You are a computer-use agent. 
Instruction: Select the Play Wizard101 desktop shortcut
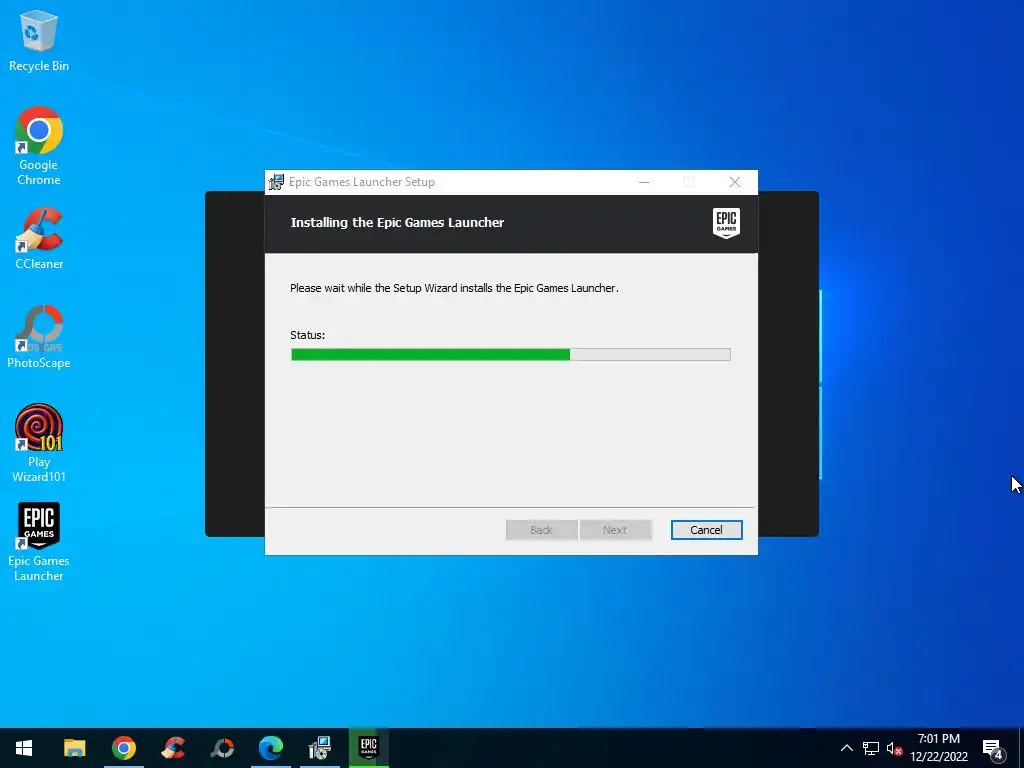(39, 443)
